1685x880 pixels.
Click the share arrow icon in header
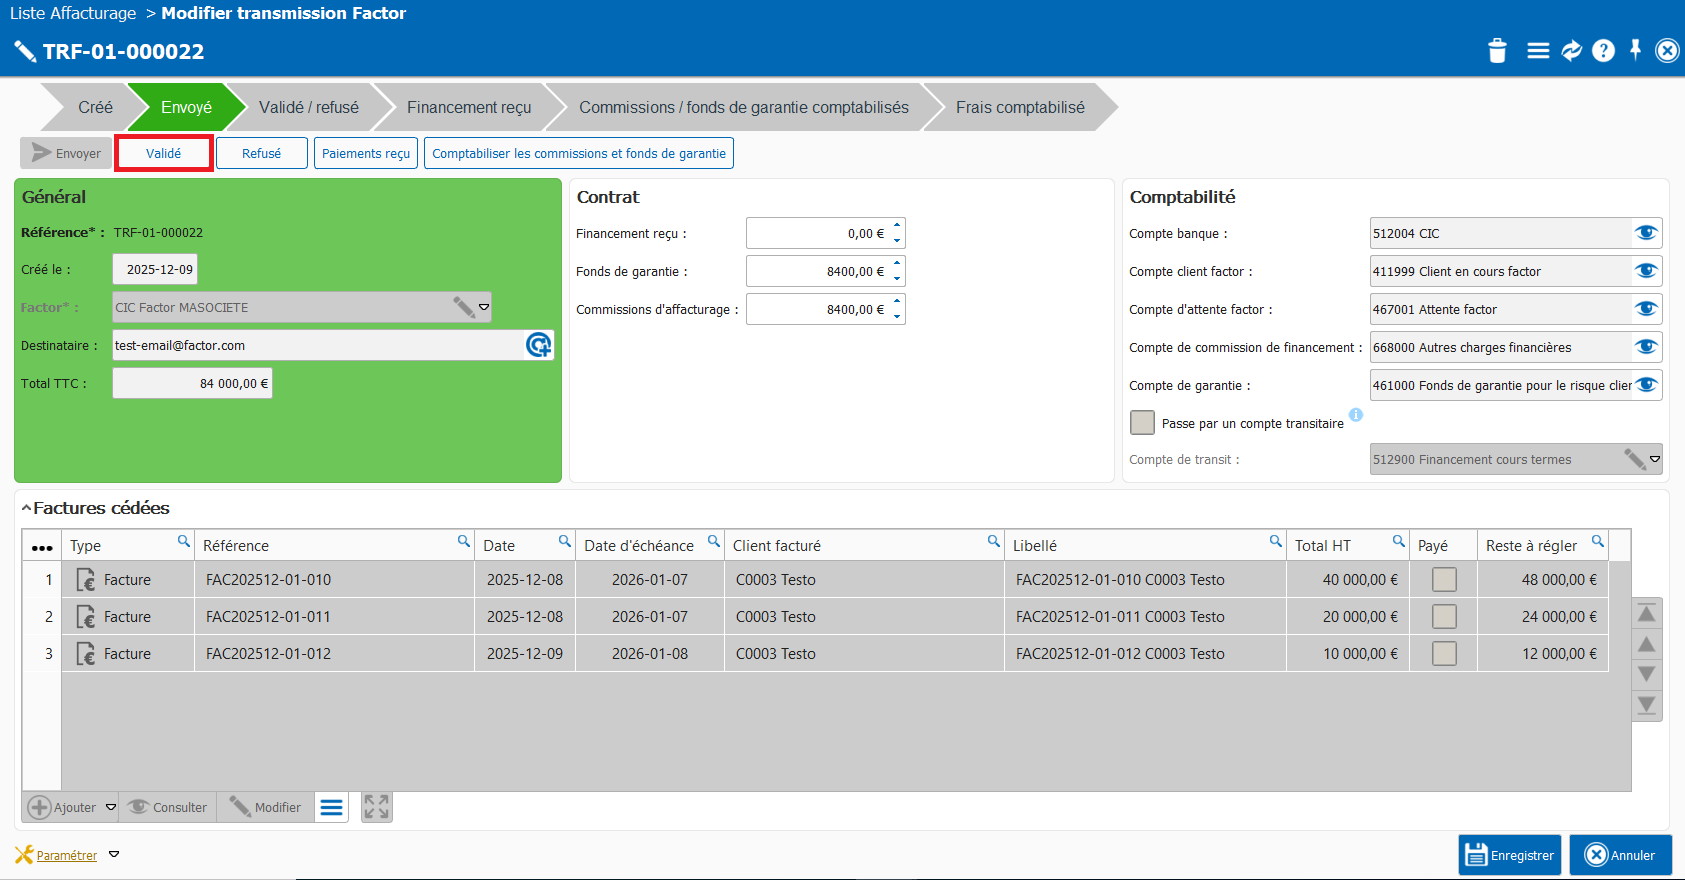(x=1571, y=51)
